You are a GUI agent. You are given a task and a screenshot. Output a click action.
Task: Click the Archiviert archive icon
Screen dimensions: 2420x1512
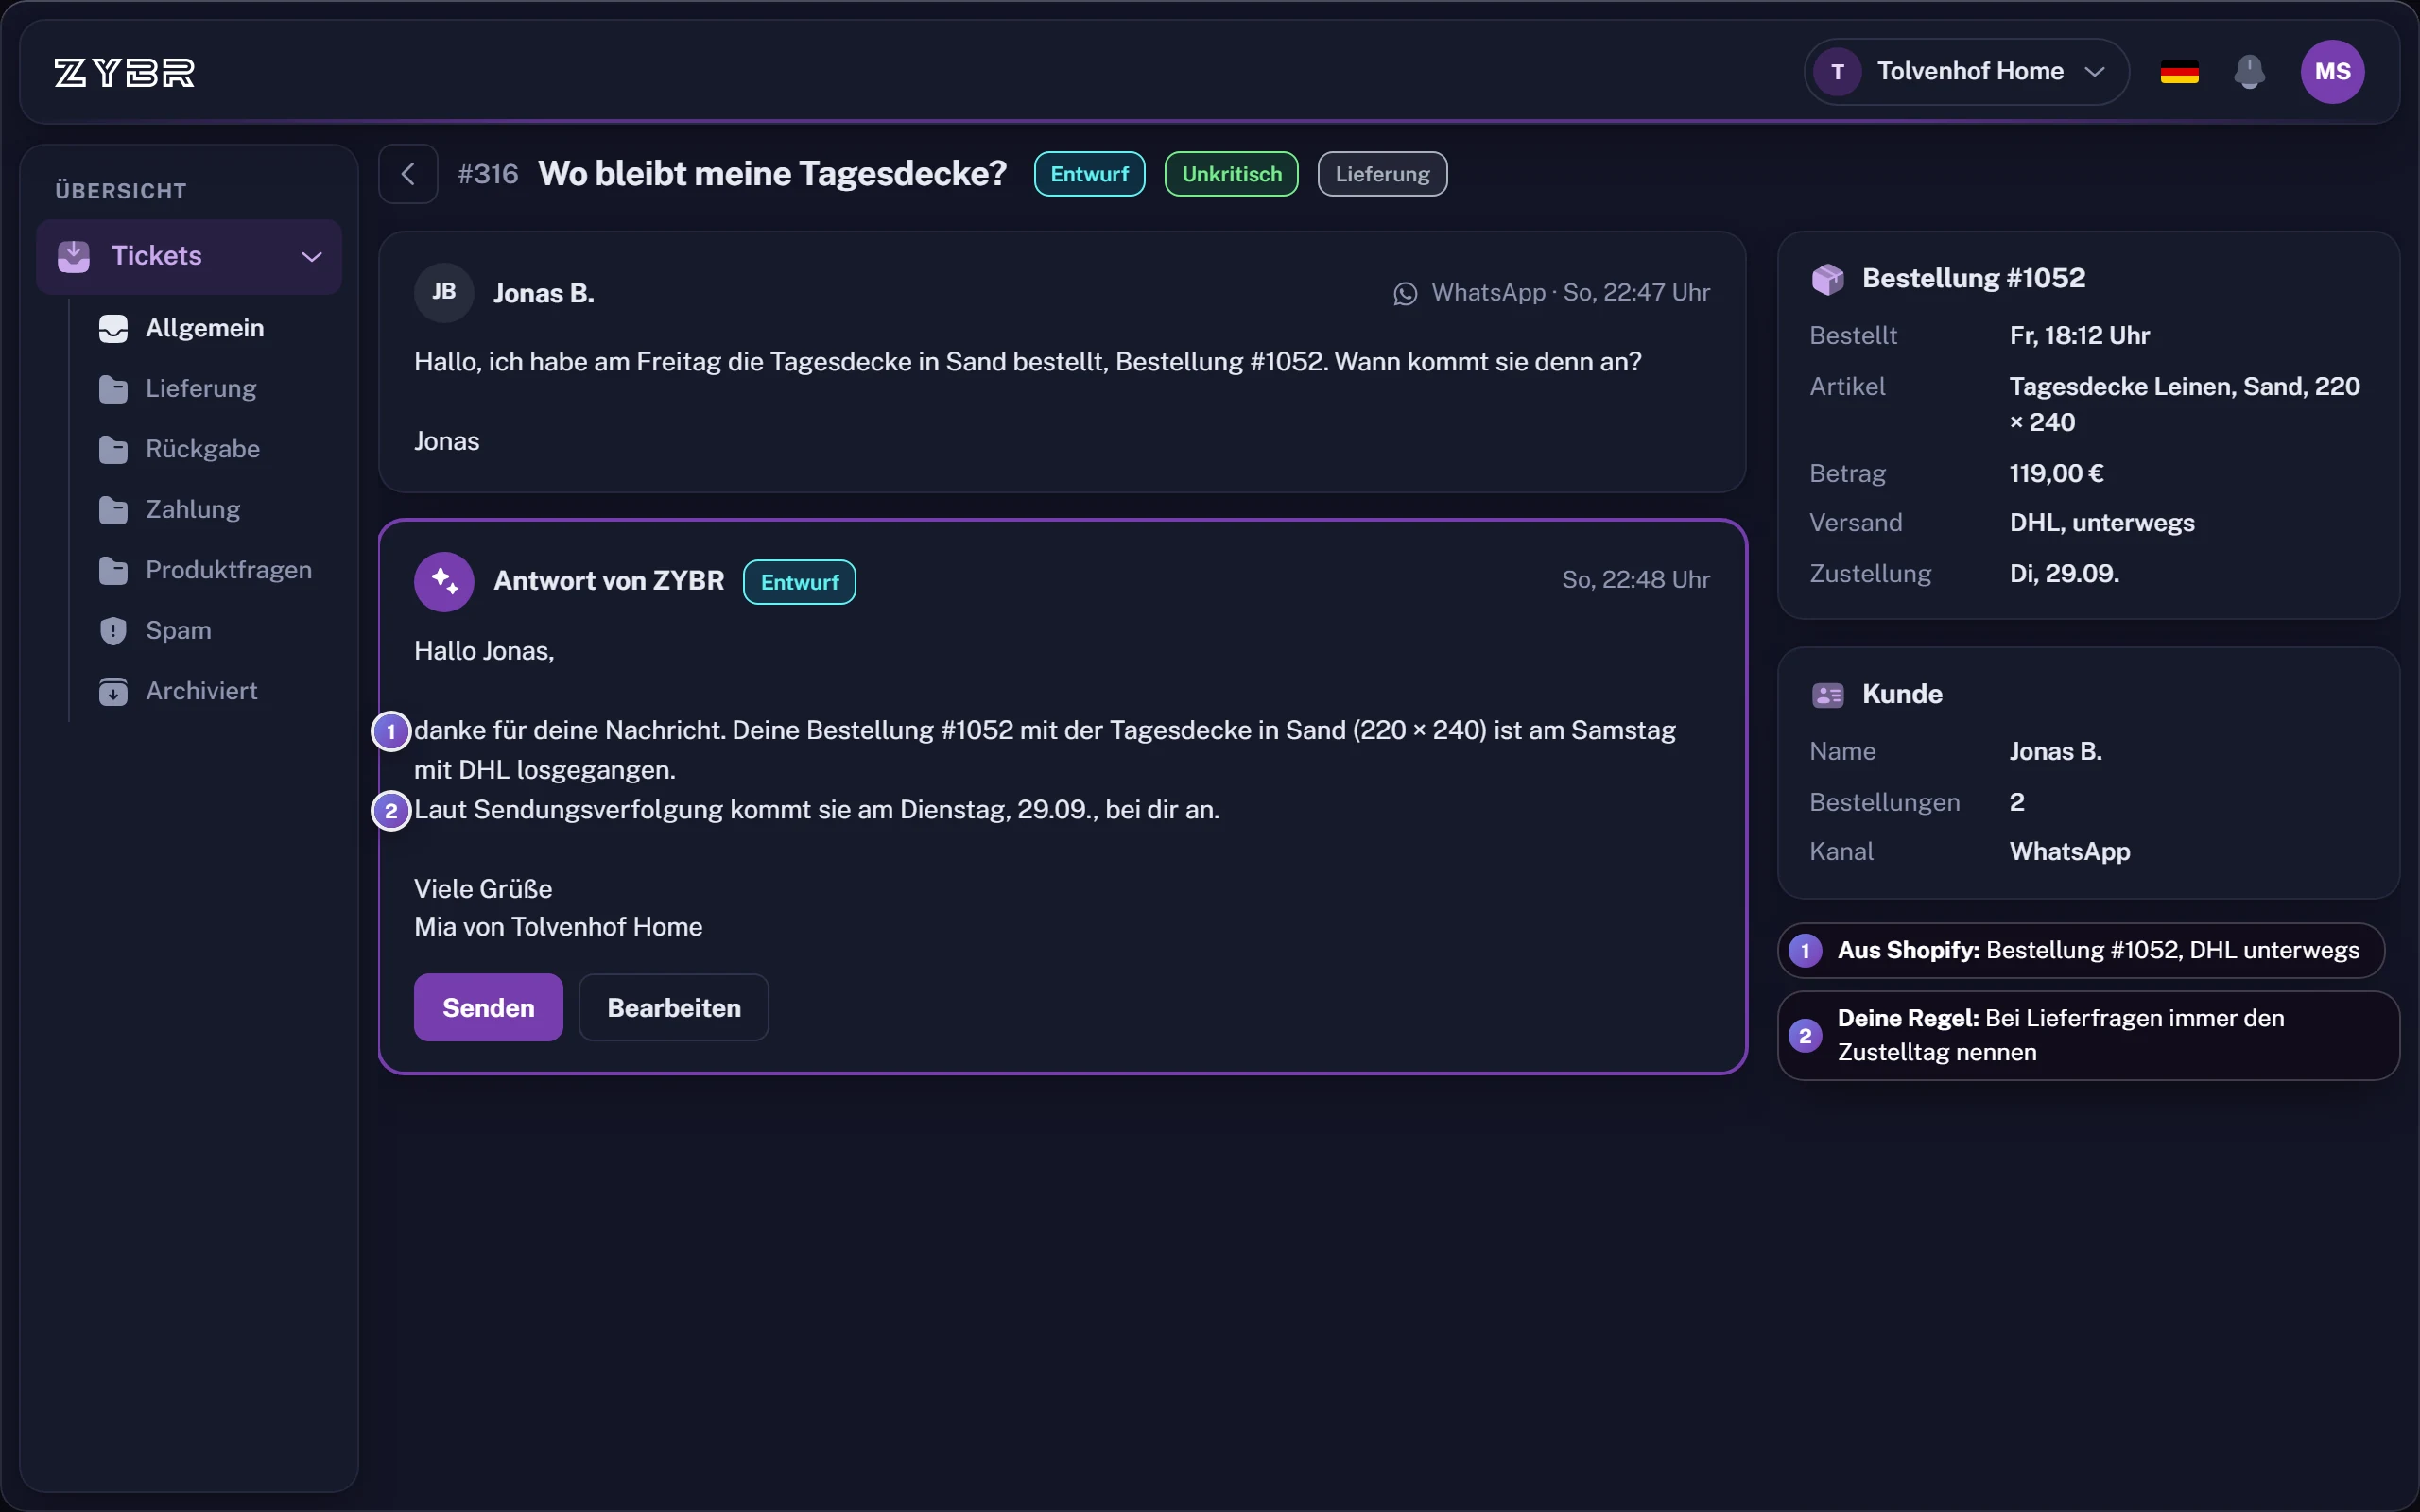[113, 691]
